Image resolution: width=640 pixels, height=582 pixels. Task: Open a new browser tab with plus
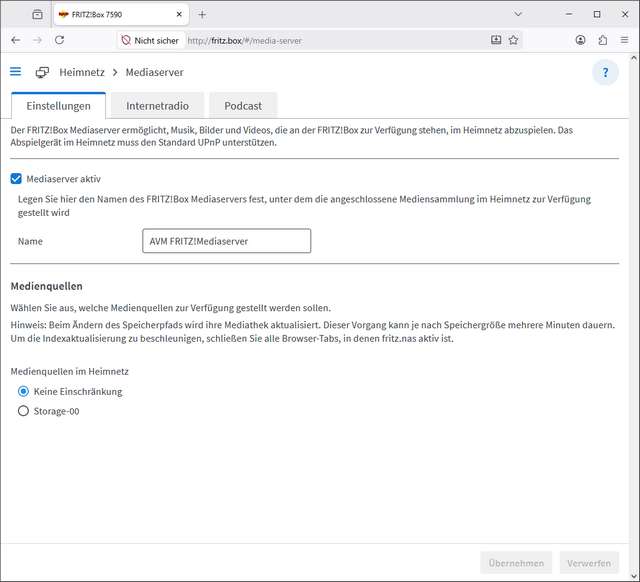coord(202,15)
